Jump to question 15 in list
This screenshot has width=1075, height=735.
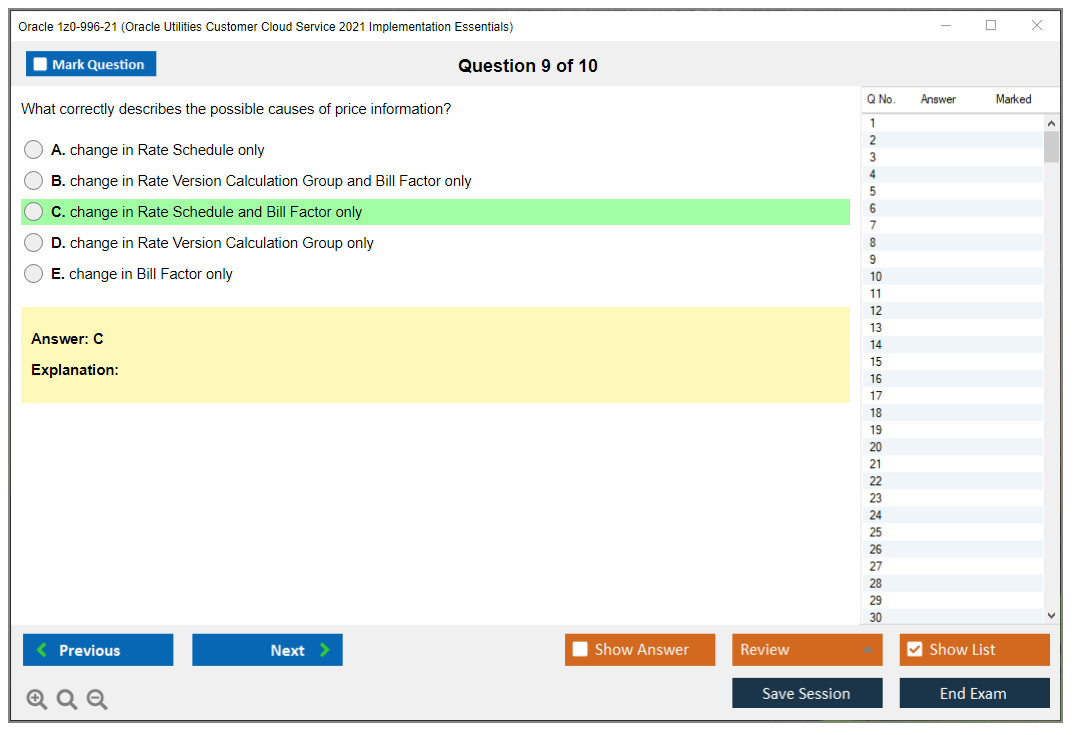click(x=876, y=362)
